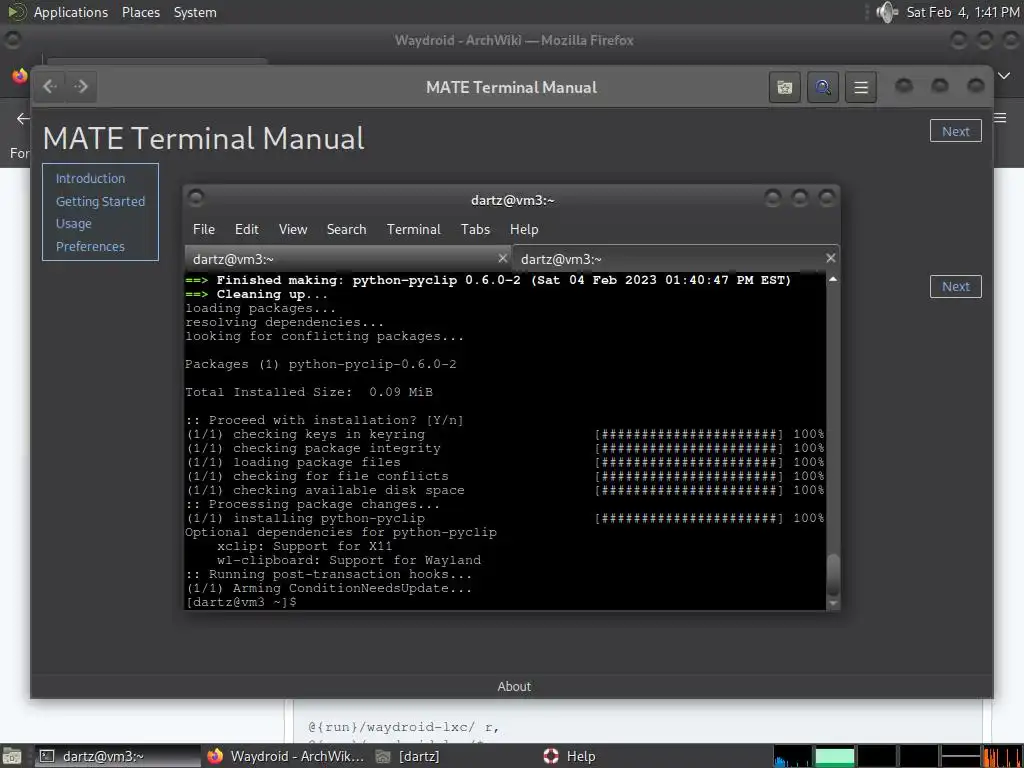This screenshot has width=1024, height=768.
Task: Click the 'checking keys in keyring' line
Action: [505, 434]
